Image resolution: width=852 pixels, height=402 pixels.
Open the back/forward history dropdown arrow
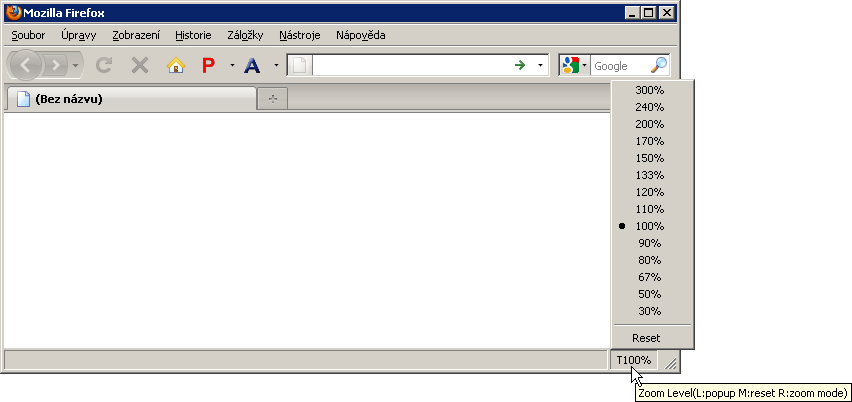point(76,66)
